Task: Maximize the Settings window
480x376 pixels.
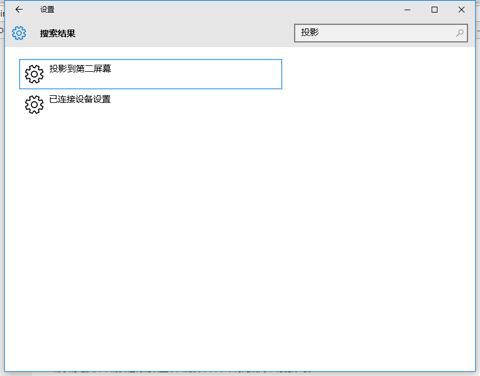Action: pos(434,10)
